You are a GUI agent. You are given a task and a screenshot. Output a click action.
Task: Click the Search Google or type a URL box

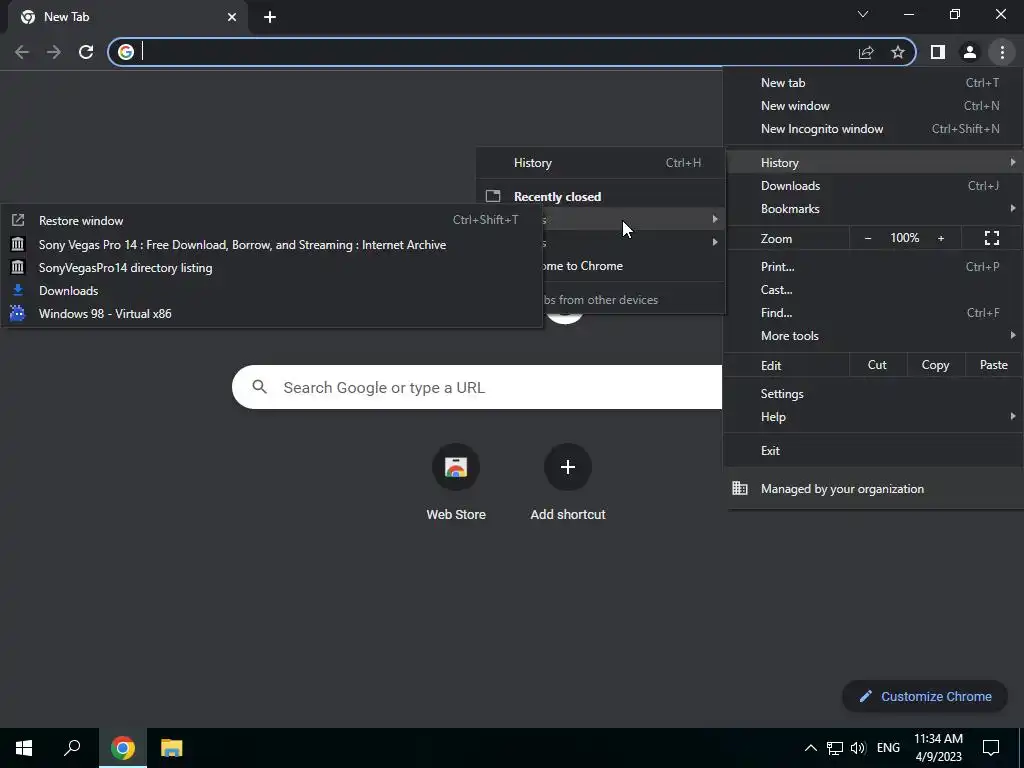(x=477, y=387)
